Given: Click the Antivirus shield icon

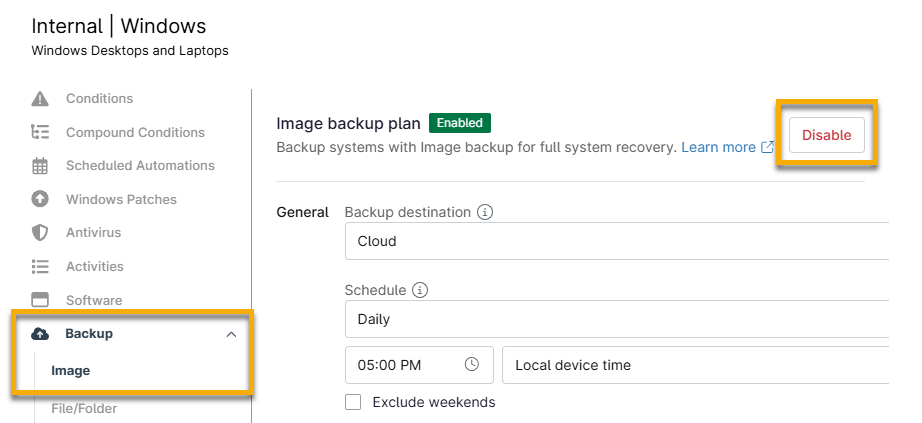Looking at the screenshot, I should [40, 233].
